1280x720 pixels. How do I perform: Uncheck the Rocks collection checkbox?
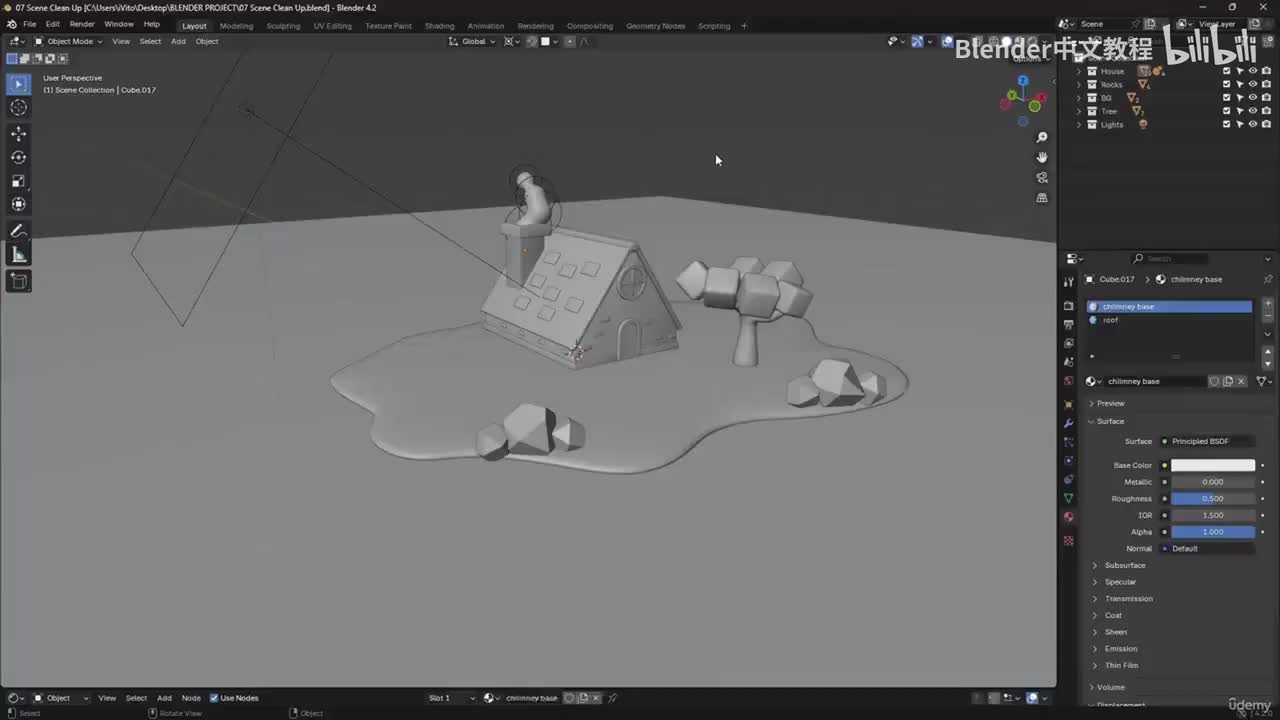point(1227,84)
